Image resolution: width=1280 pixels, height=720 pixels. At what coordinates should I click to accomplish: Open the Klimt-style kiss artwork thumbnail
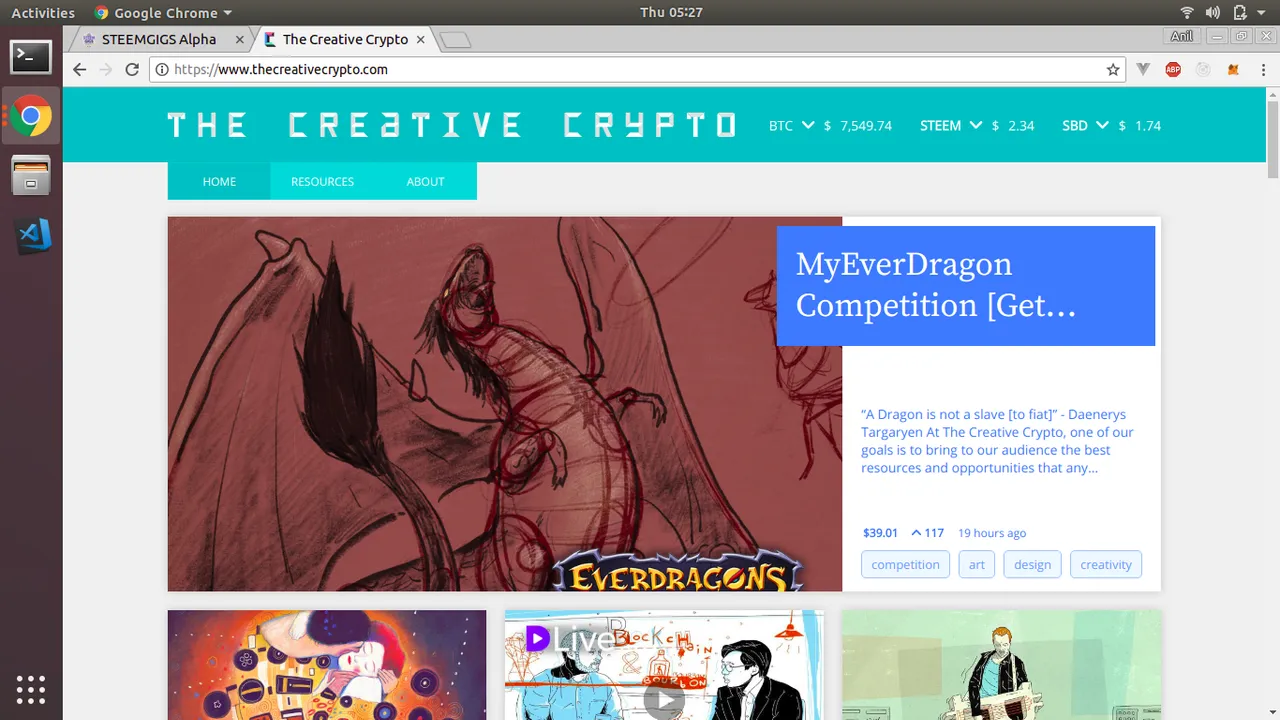(x=327, y=665)
